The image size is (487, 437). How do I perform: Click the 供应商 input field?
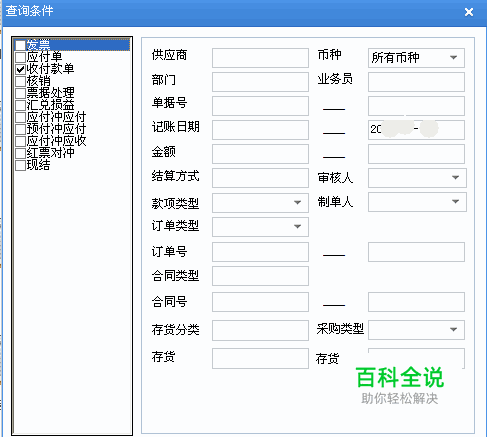pos(260,58)
